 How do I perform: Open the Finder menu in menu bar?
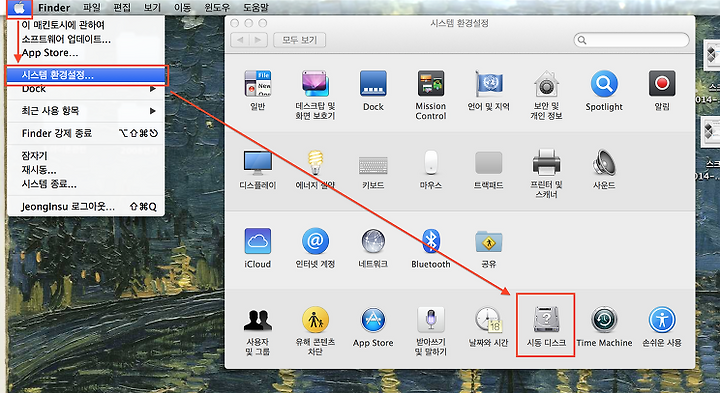[x=54, y=7]
